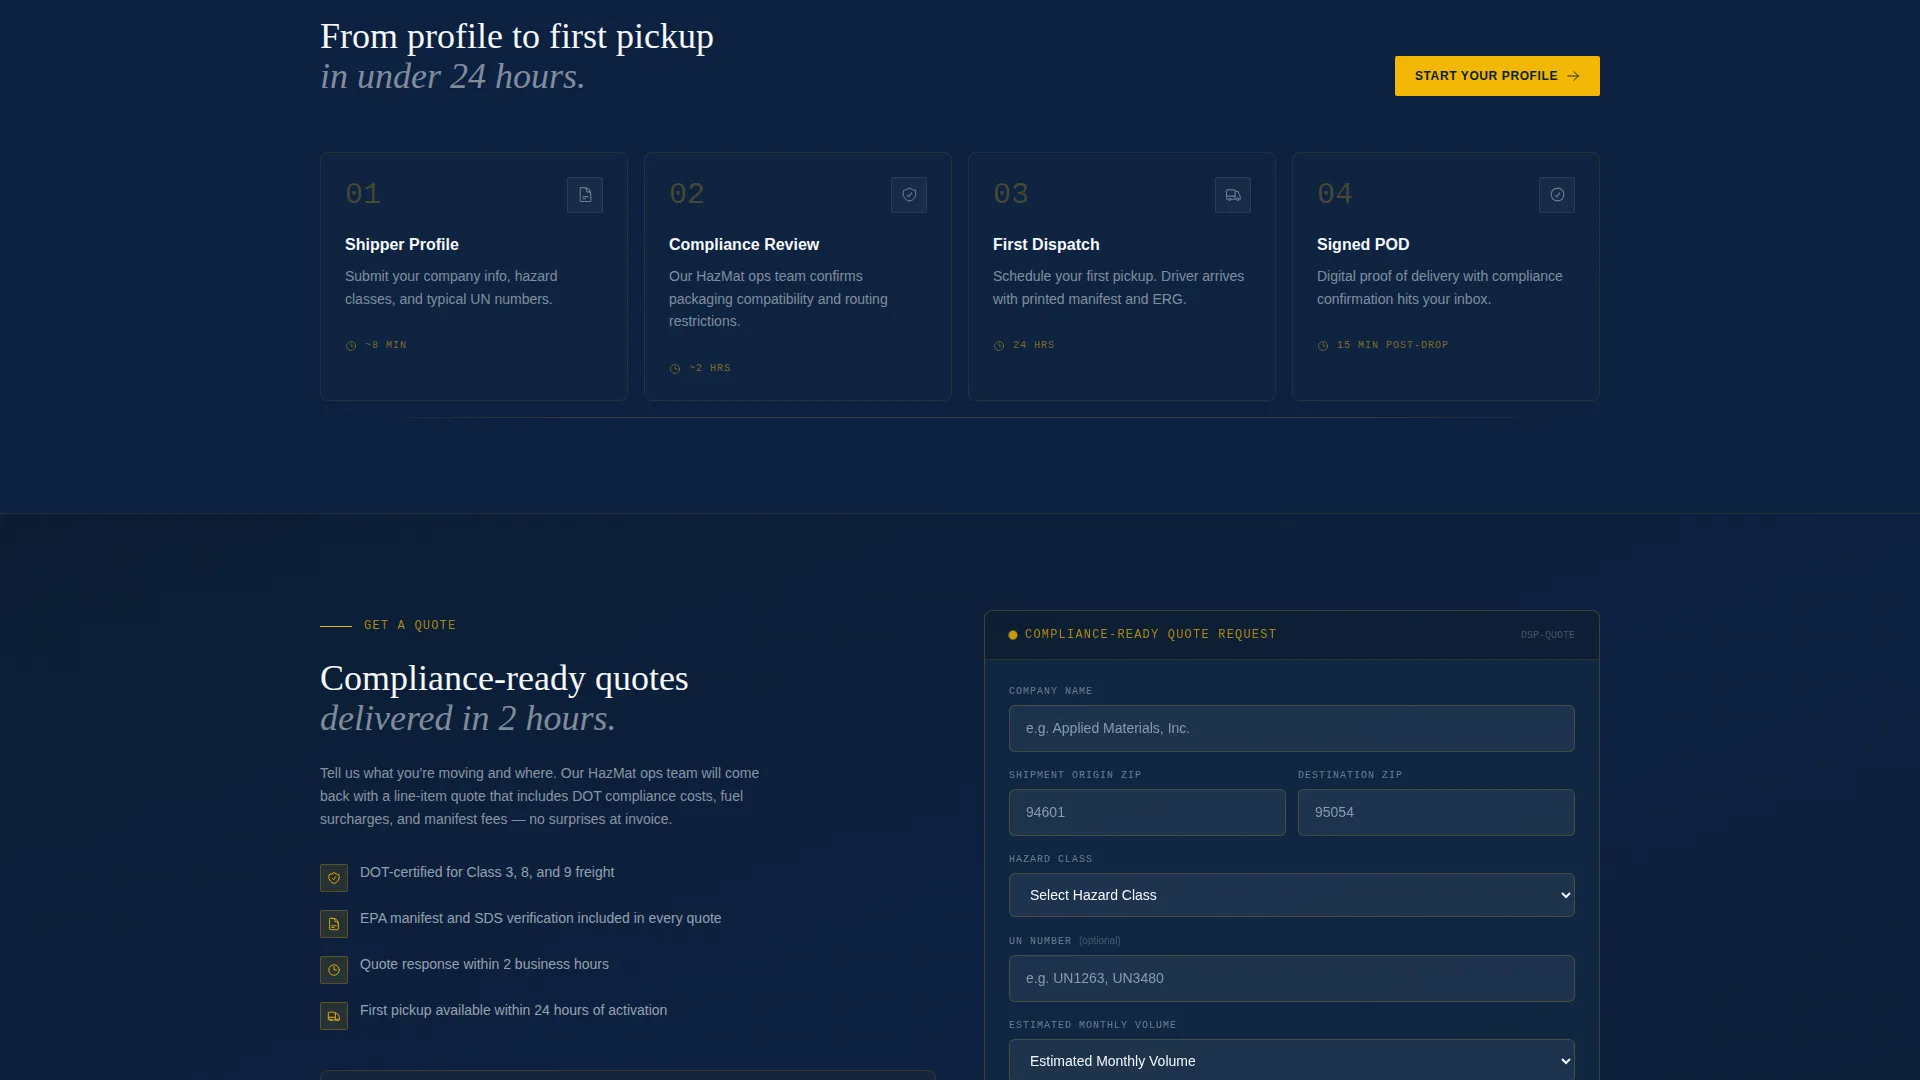Click the Compliance Review card title

tap(744, 244)
